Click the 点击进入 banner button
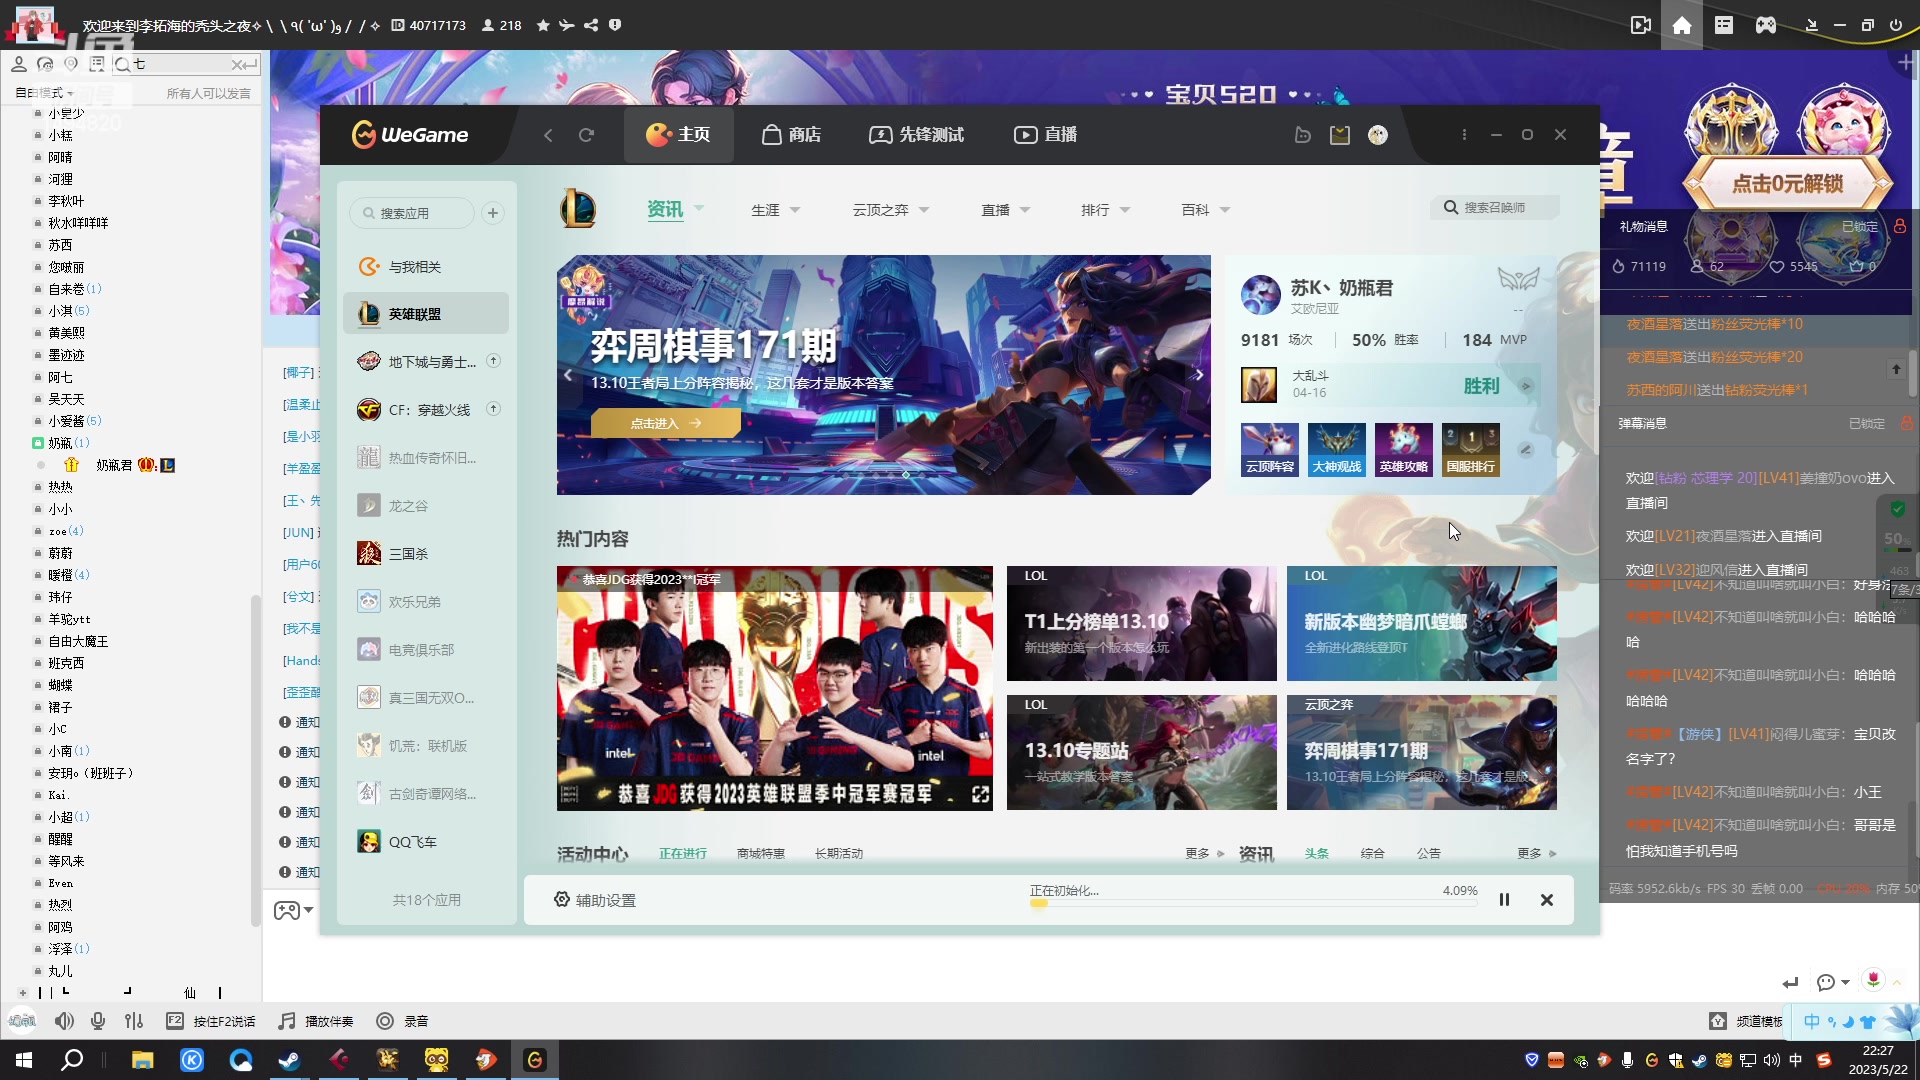 (666, 423)
